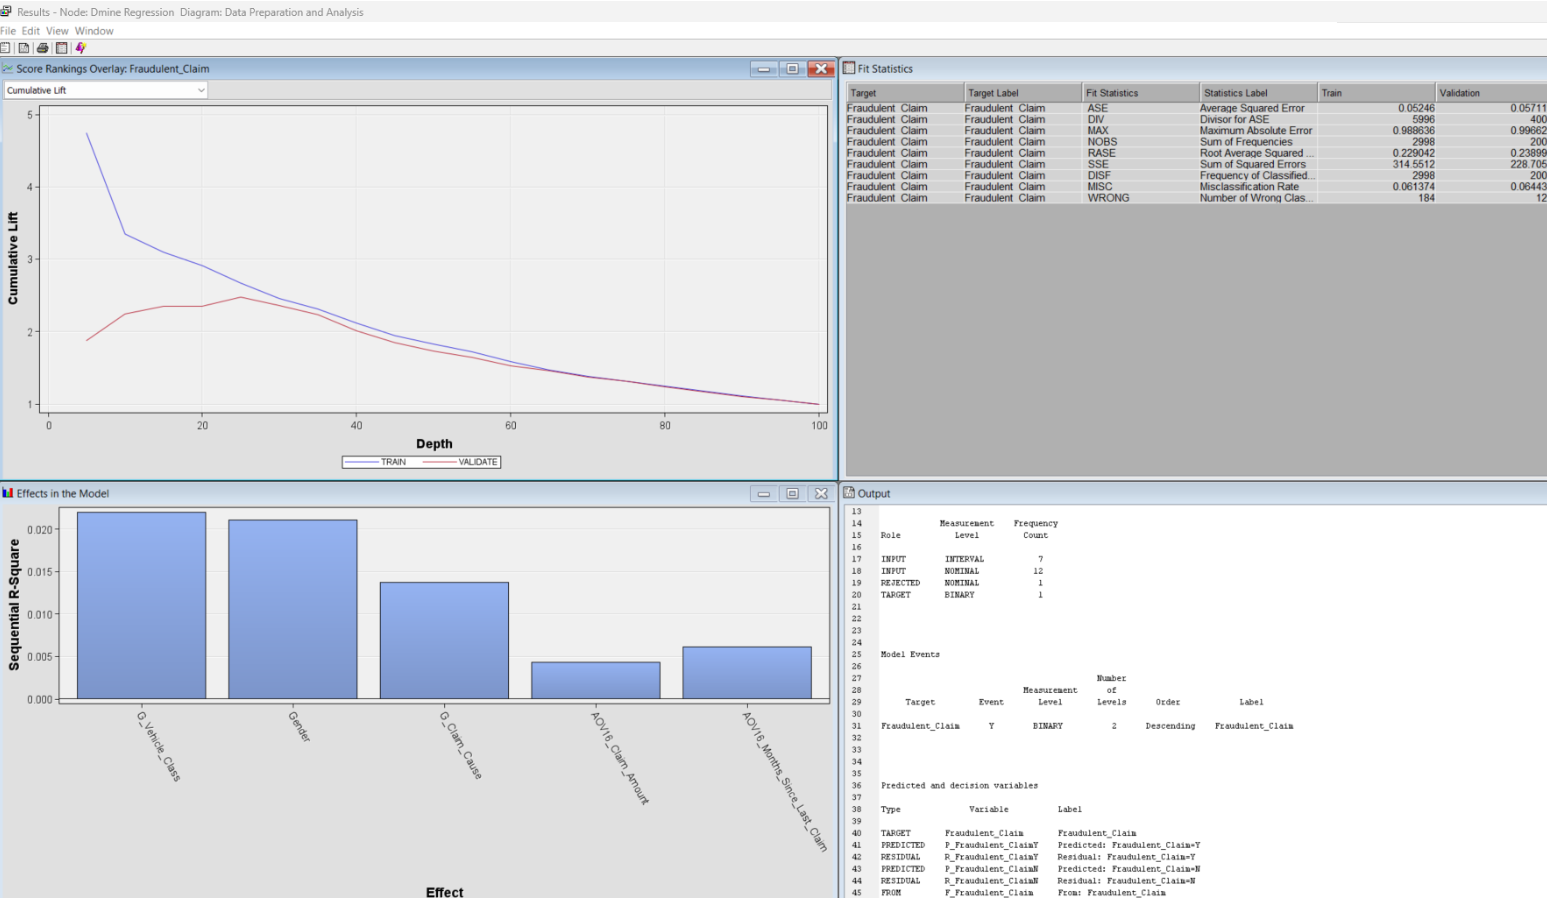The image size is (1547, 898).
Task: Maximize the Score Rankings Overlay window
Action: point(792,69)
